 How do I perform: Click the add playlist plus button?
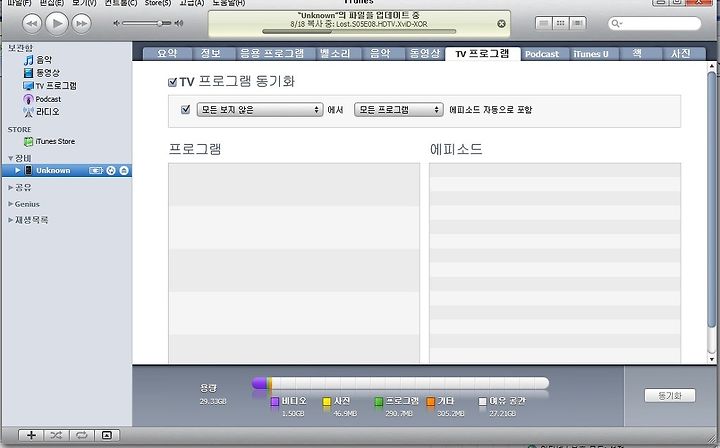pyautogui.click(x=31, y=435)
